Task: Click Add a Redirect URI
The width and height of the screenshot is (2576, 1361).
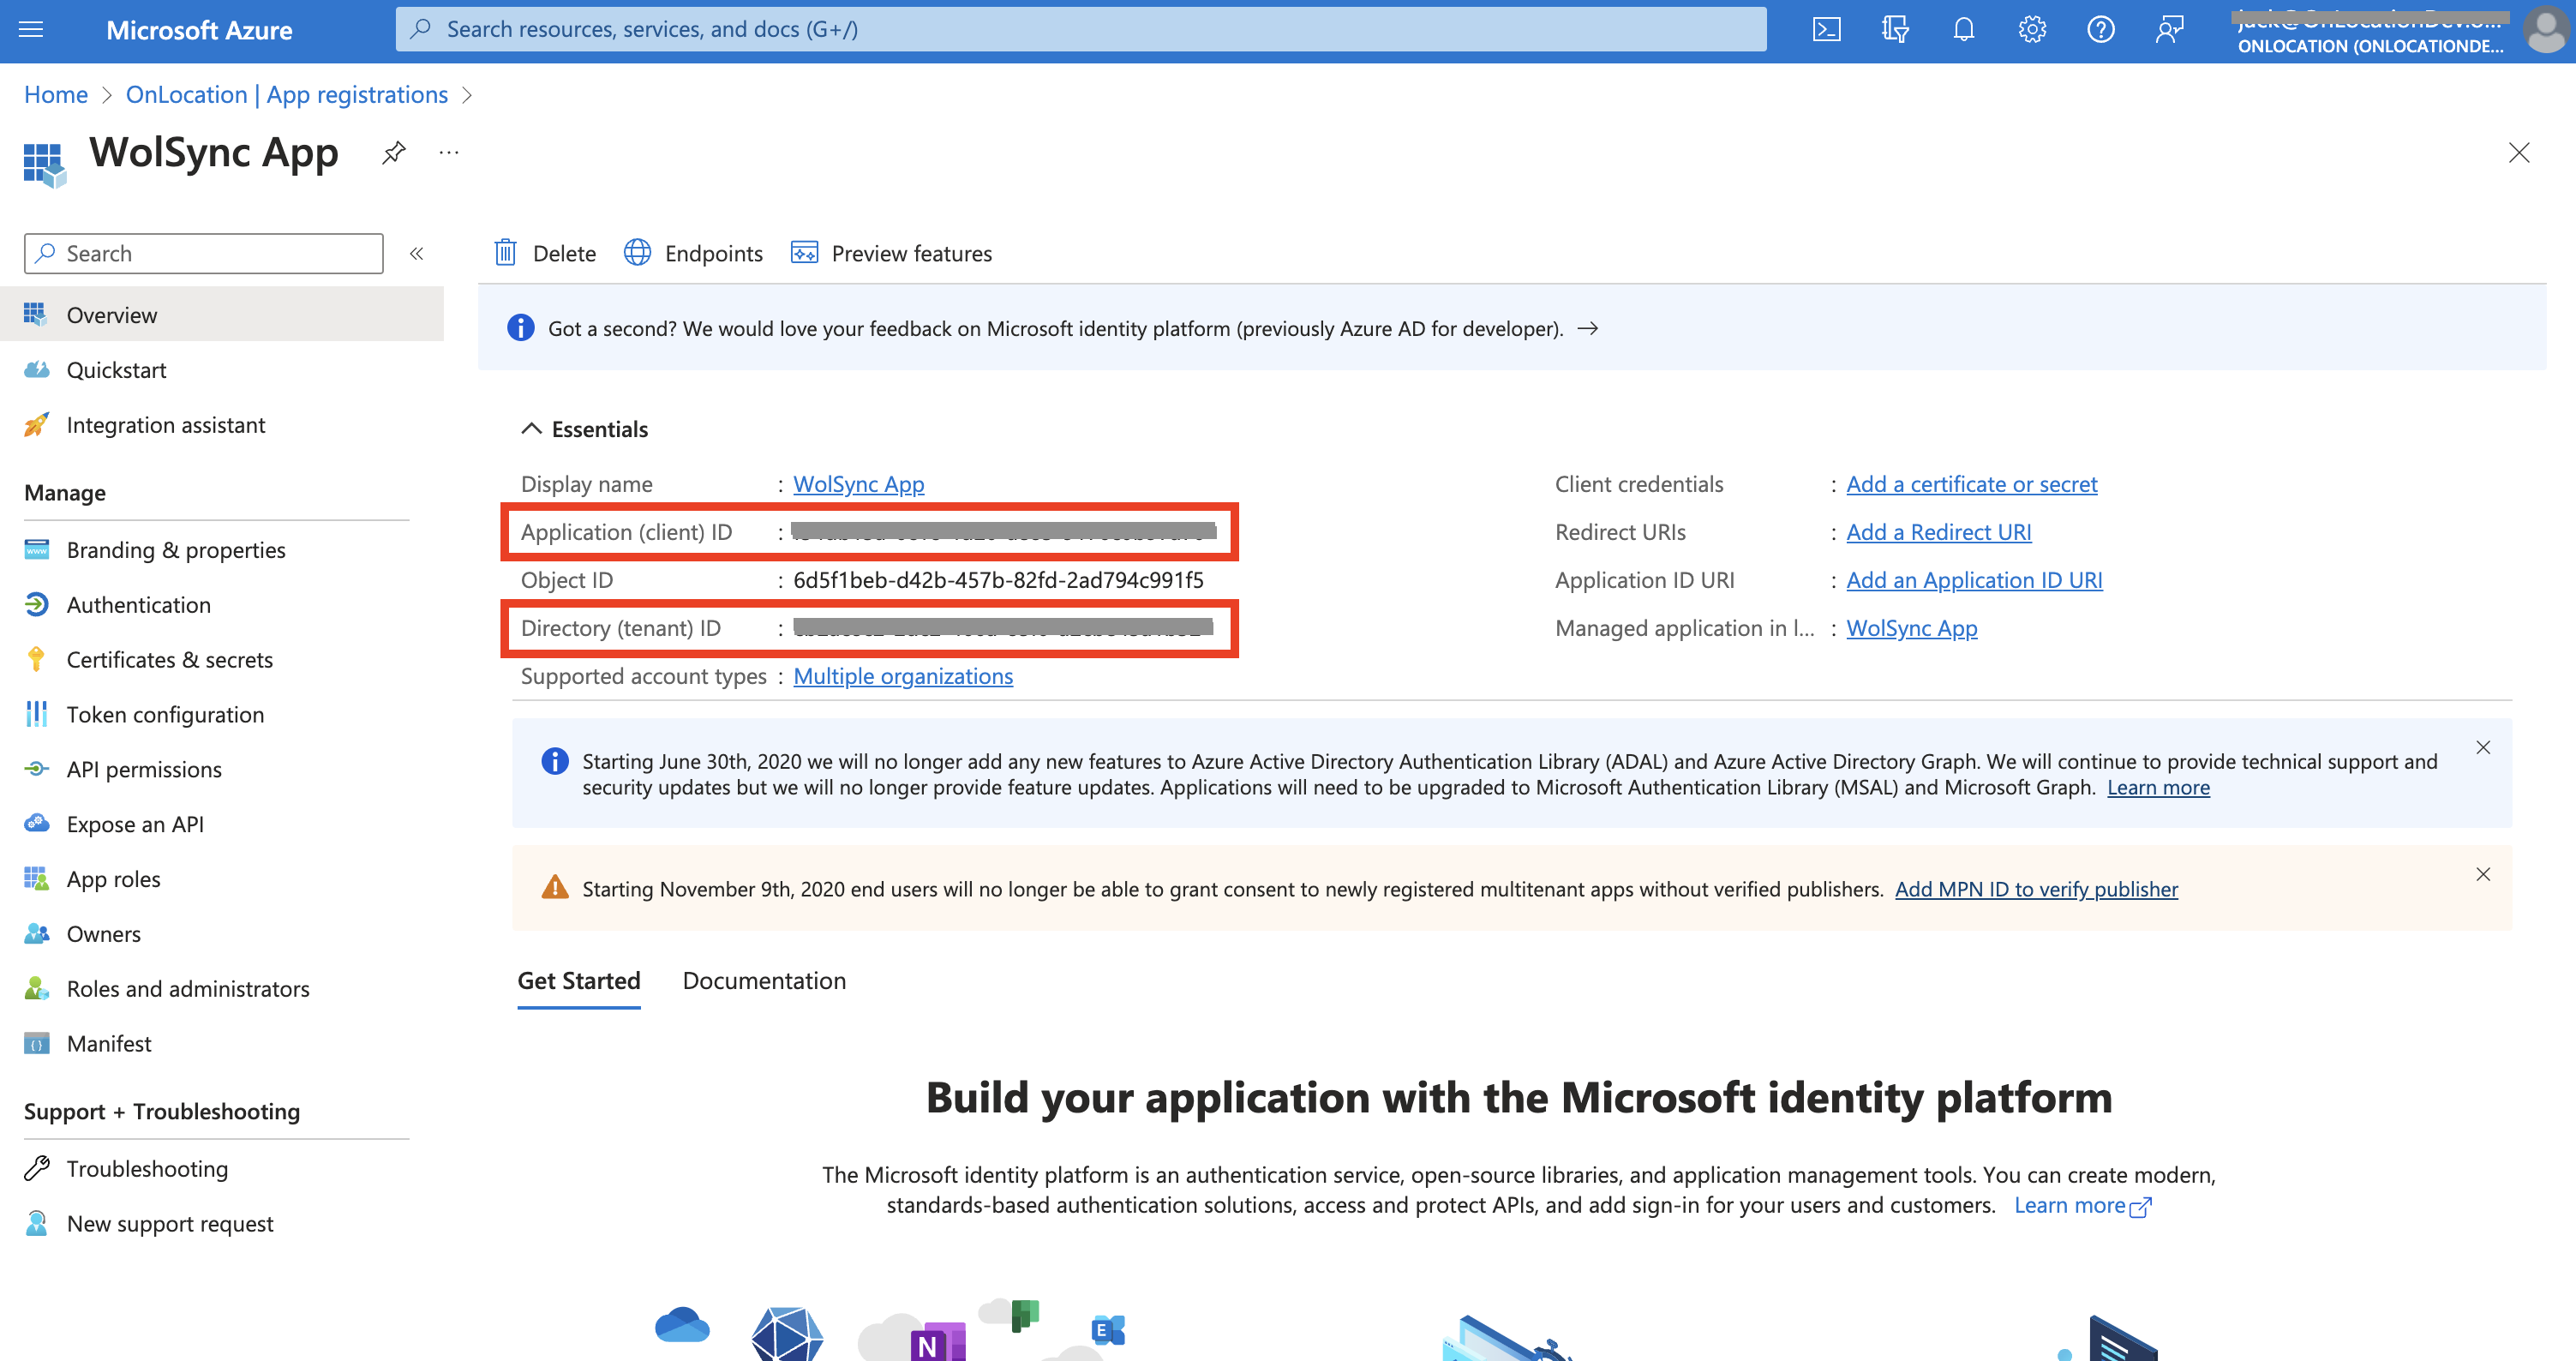Action: (1938, 532)
